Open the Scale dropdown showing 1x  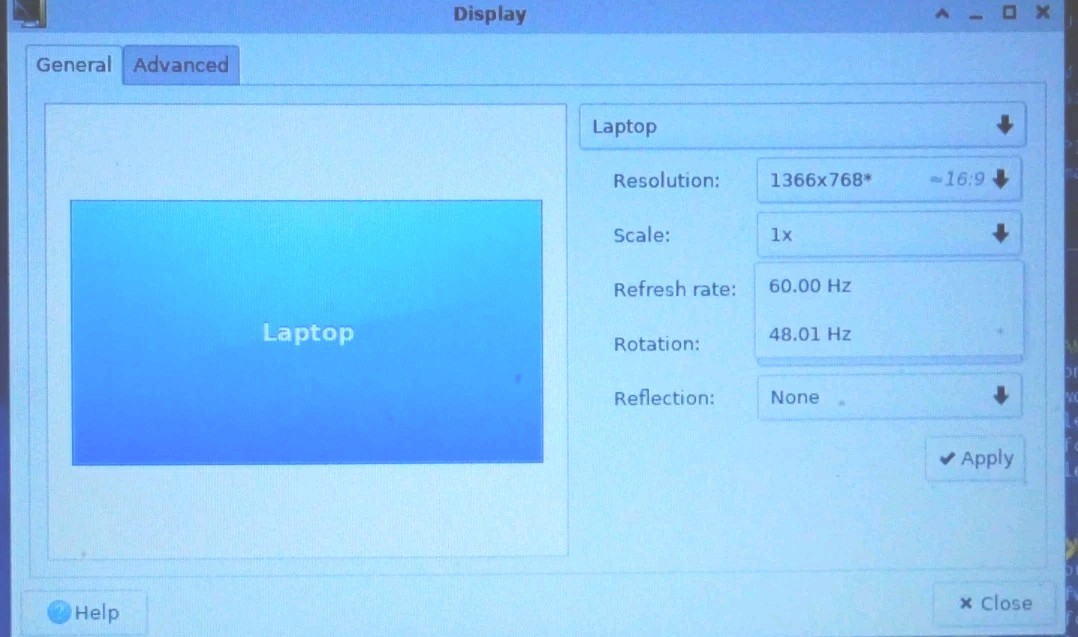tap(889, 234)
